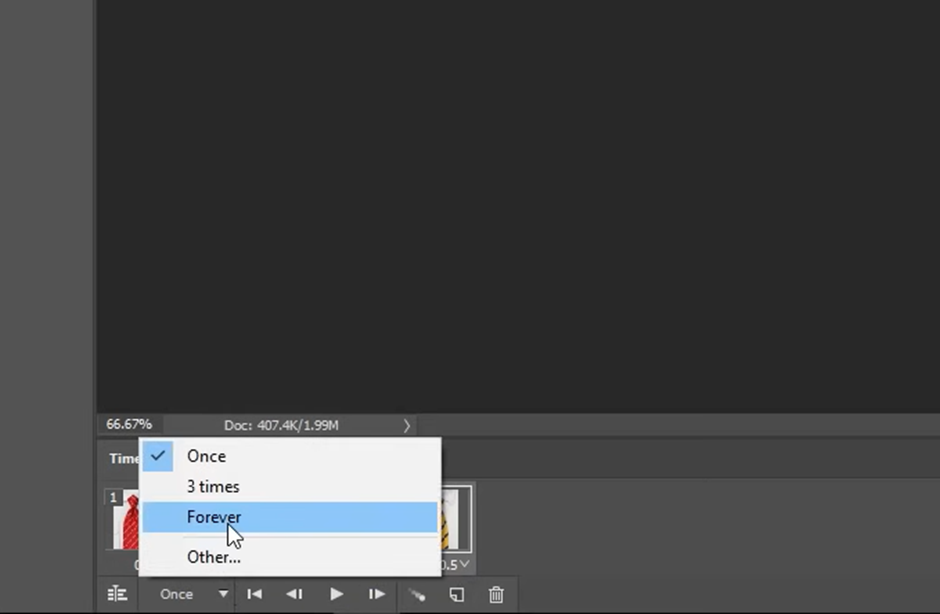Select the yellow striped tie frame thumbnail

tap(456, 518)
